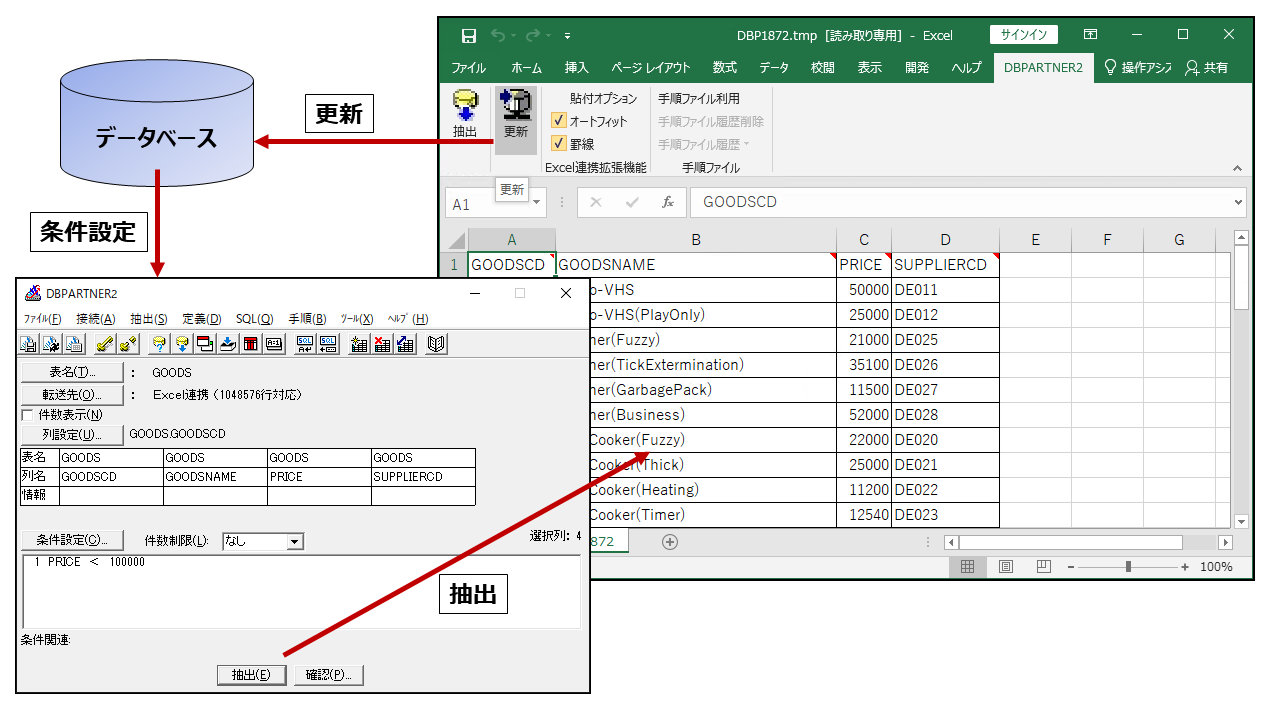Click the yellow key connect icon in DBPARTNER2
Screen dimensions: 1280x720
point(104,344)
